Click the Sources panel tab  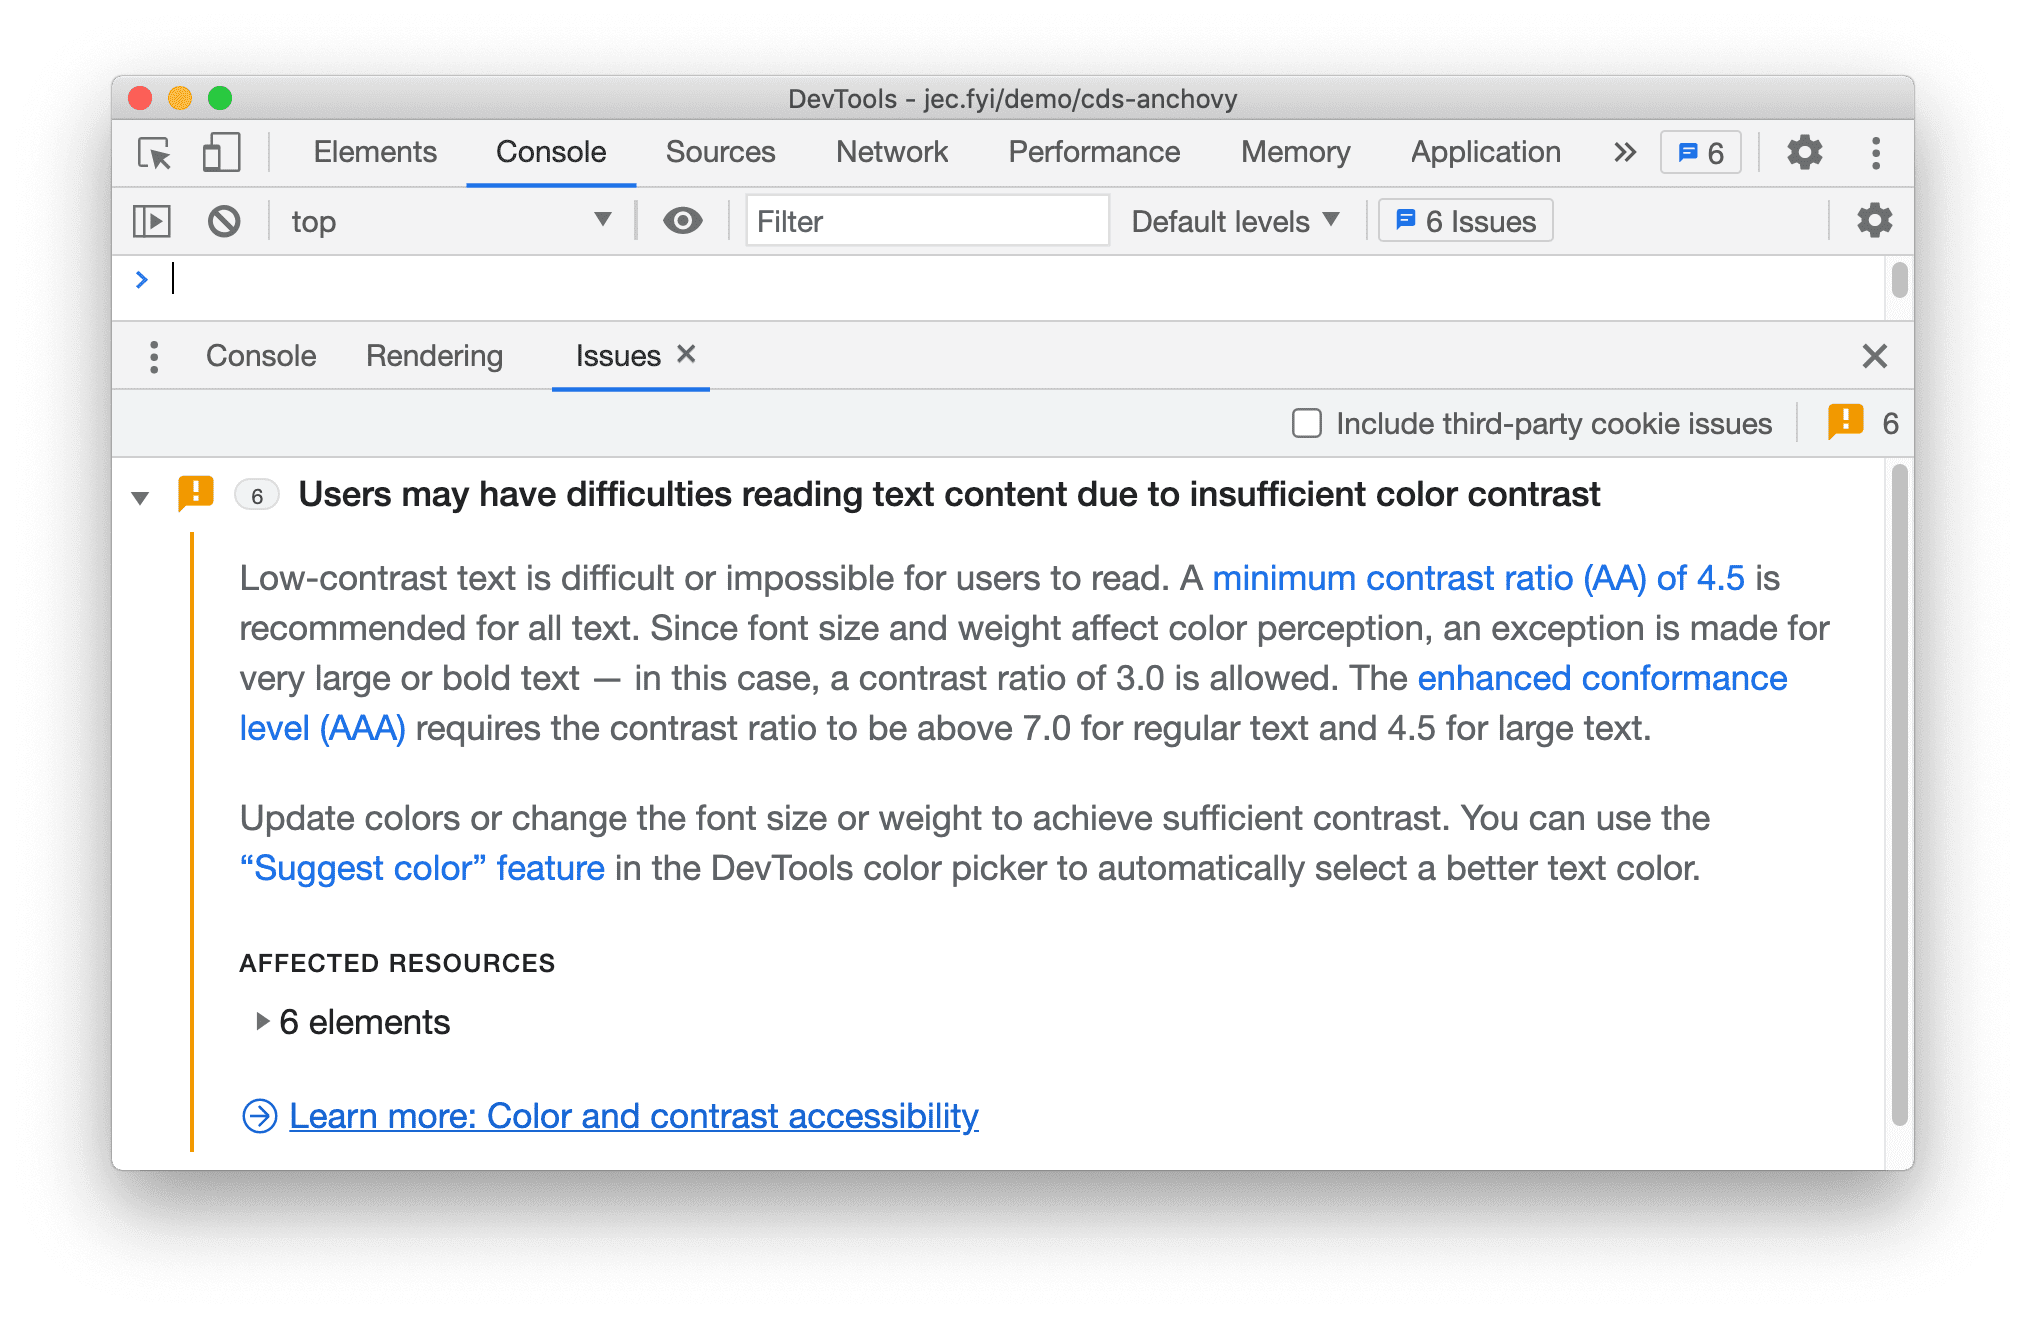pos(724,152)
